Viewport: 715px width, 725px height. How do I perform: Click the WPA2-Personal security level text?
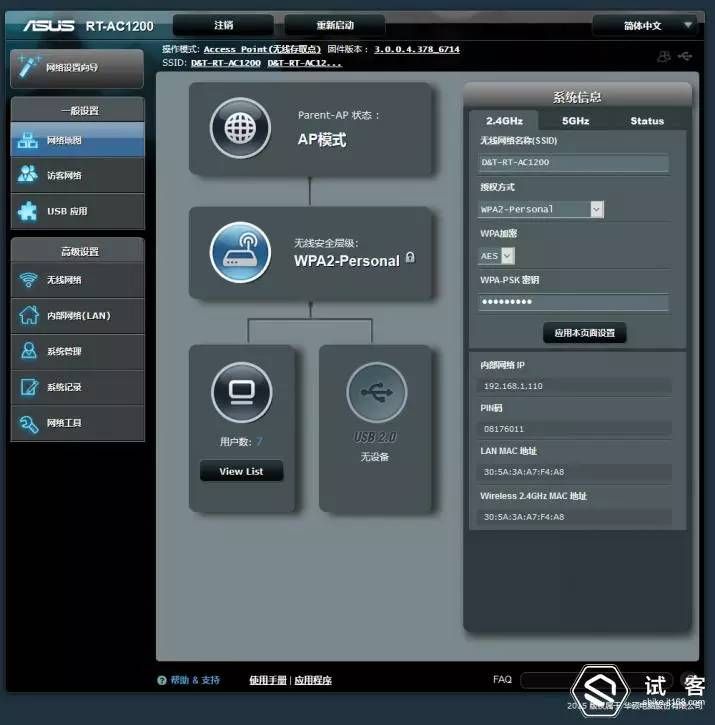(347, 261)
